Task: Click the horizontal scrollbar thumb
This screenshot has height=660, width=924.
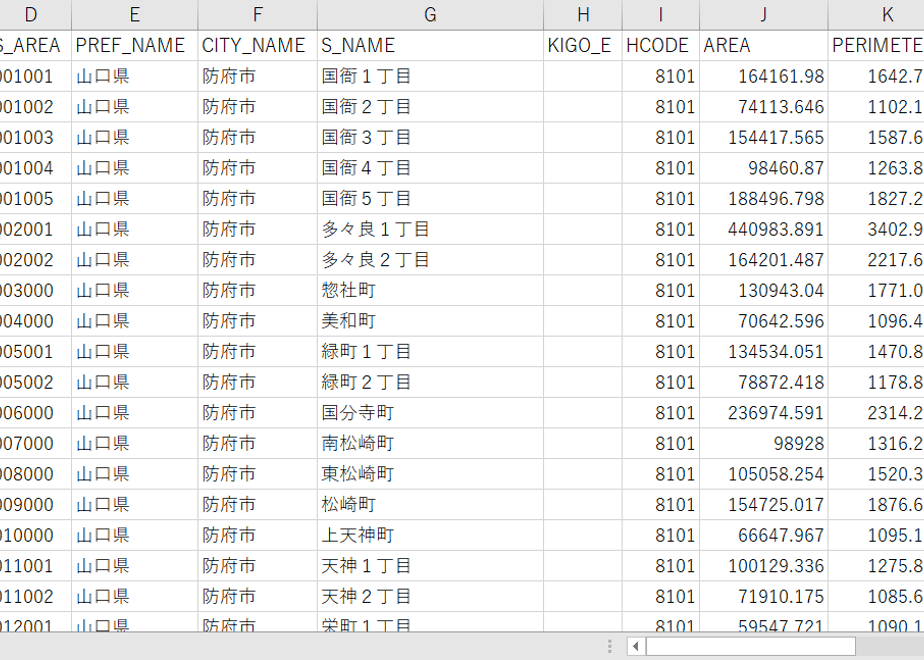Action: (751, 646)
